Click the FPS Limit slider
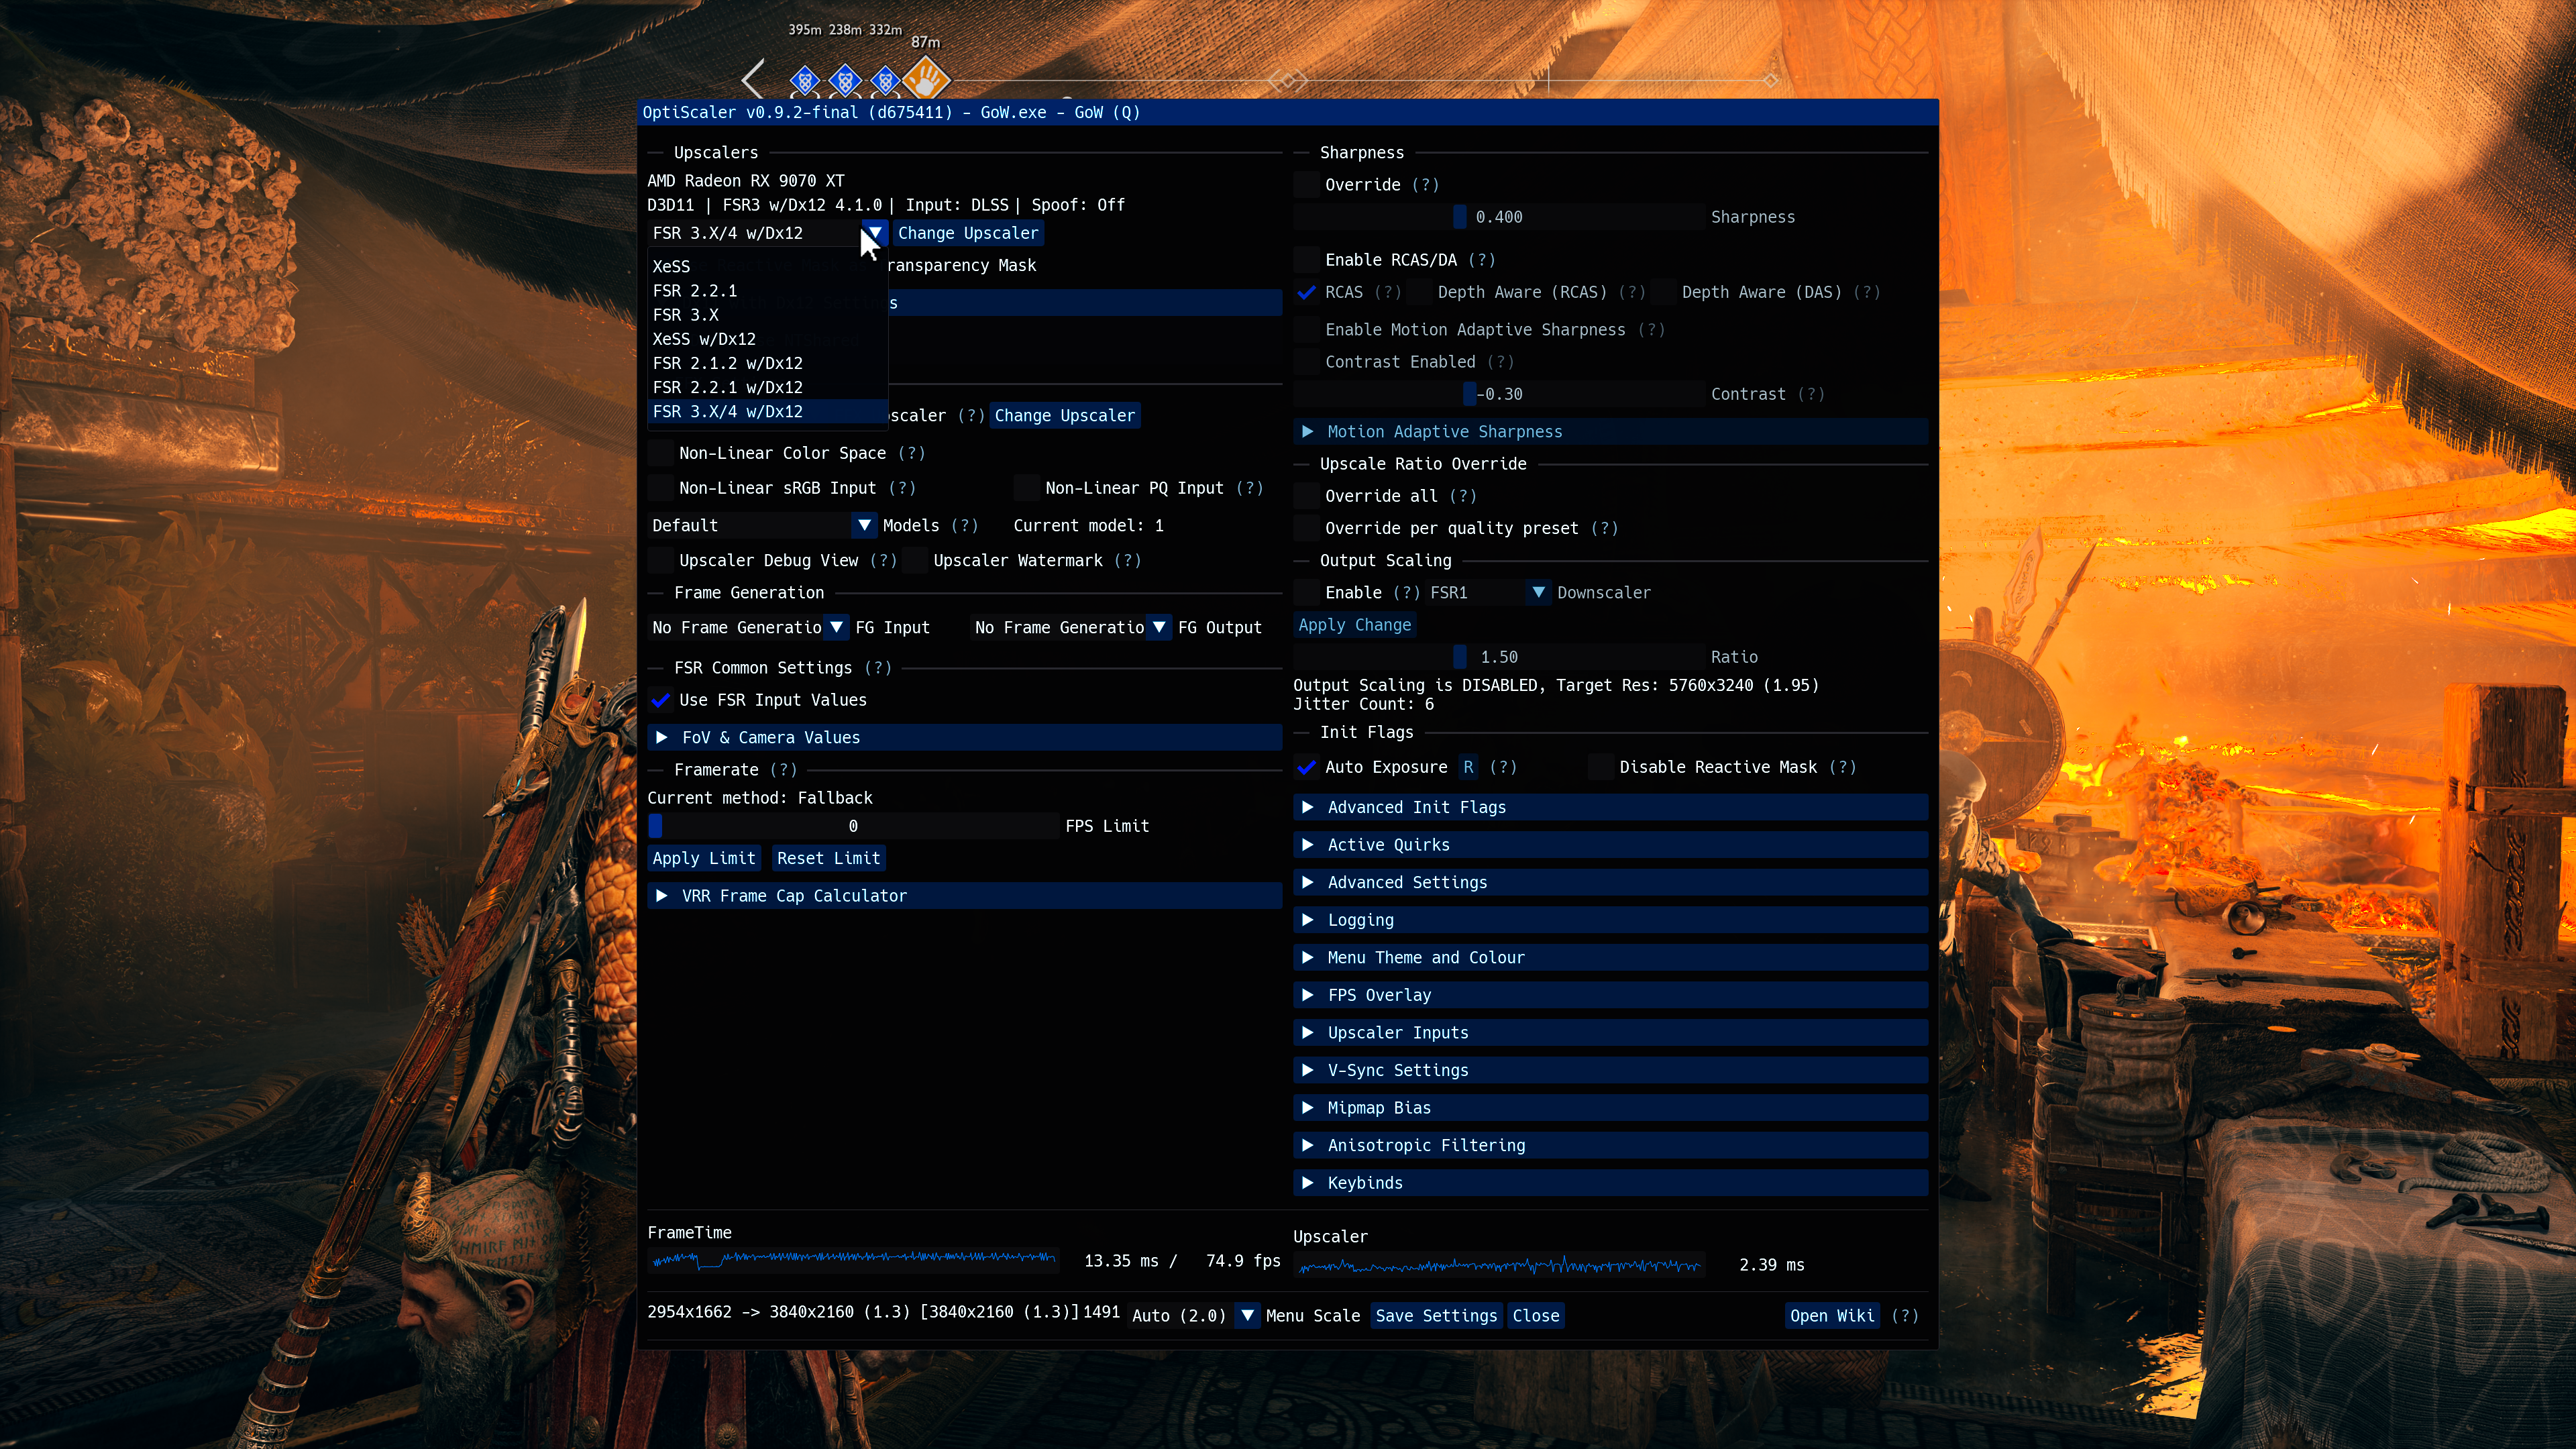 point(853,826)
